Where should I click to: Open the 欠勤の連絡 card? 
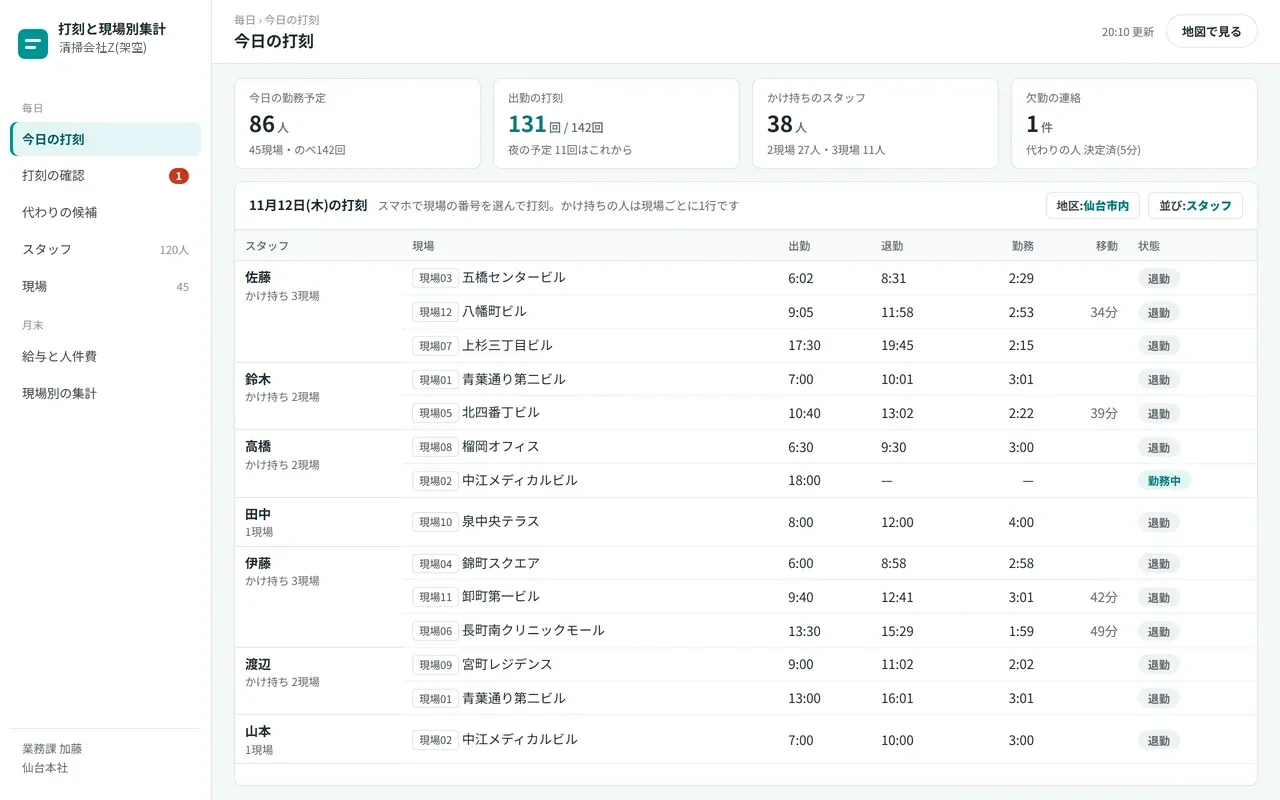(1134, 123)
